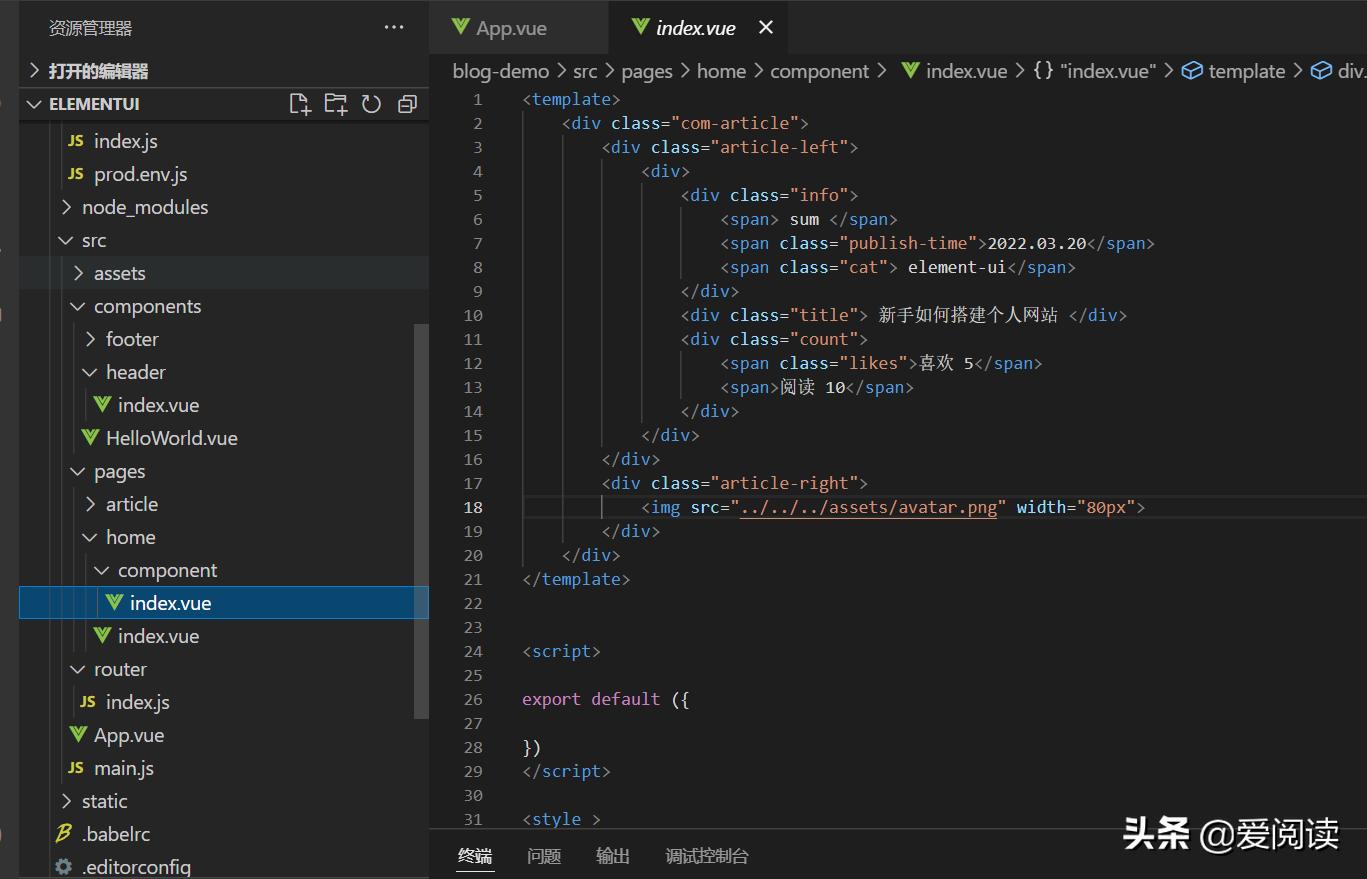Collapse the pages folder

tap(119, 471)
